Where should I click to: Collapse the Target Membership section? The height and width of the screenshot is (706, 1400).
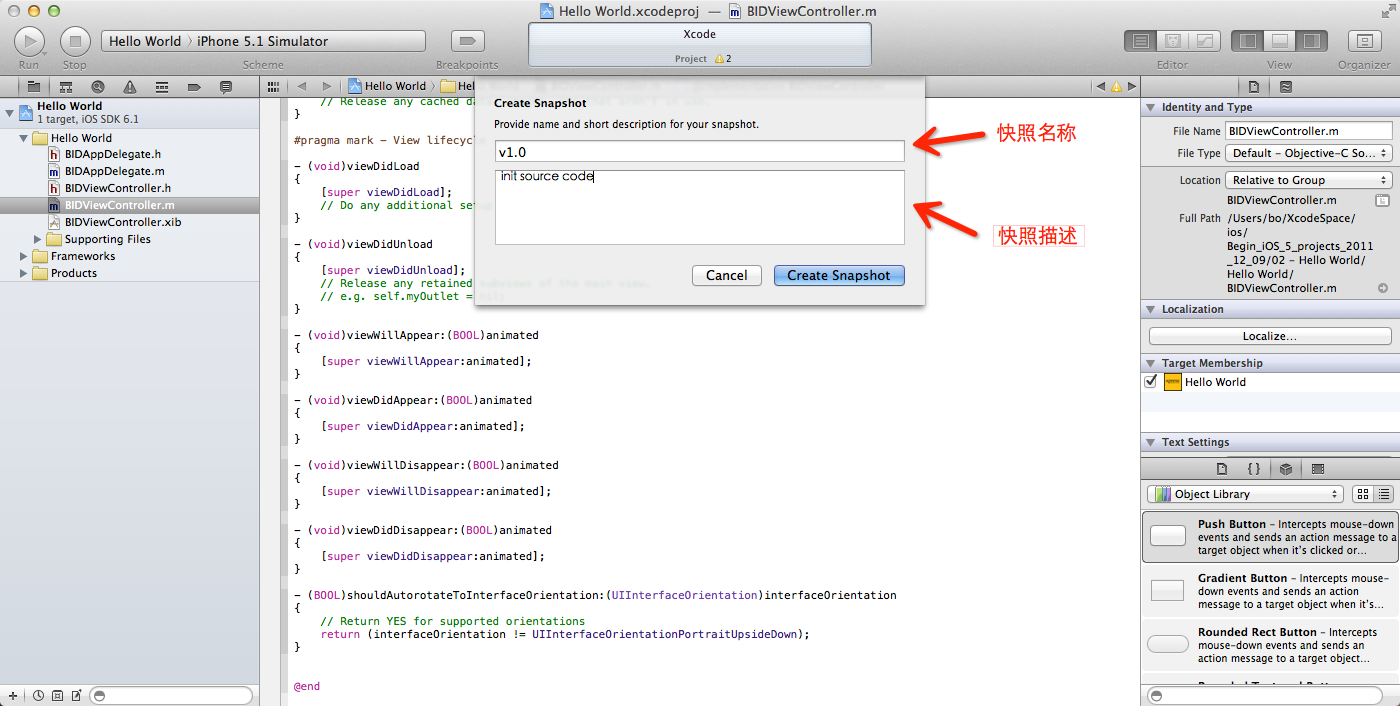click(1150, 363)
